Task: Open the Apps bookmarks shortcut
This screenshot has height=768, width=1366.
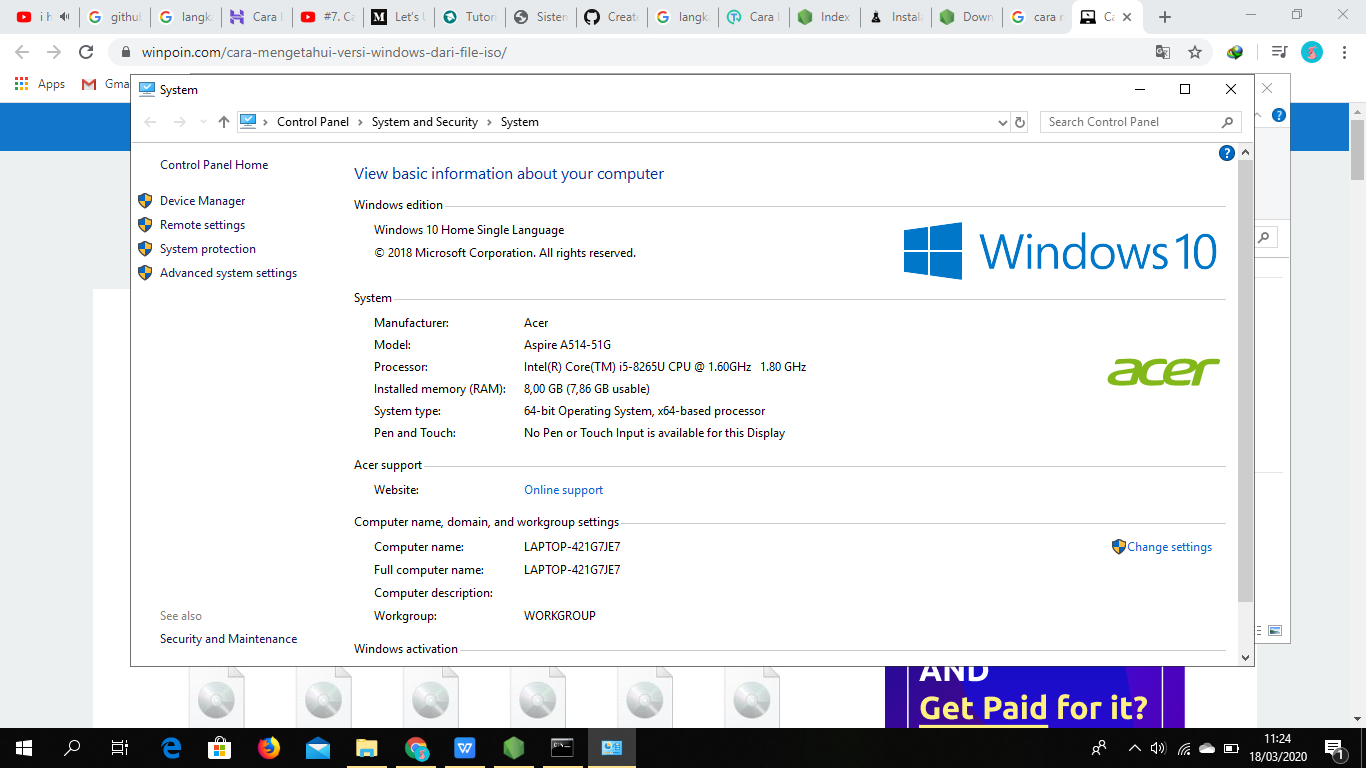Action: pos(40,84)
